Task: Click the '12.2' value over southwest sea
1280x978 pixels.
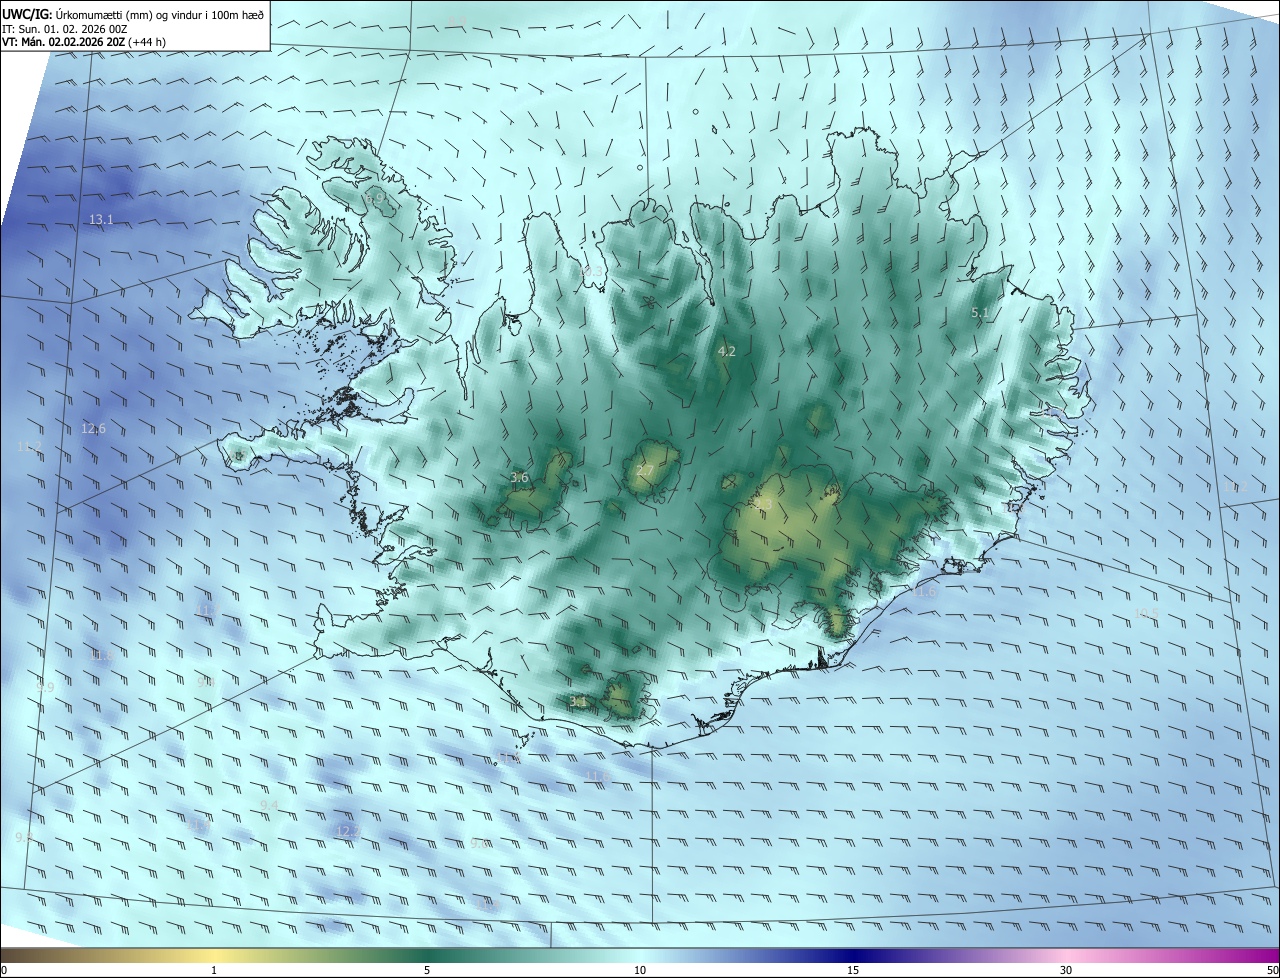Action: [x=347, y=831]
